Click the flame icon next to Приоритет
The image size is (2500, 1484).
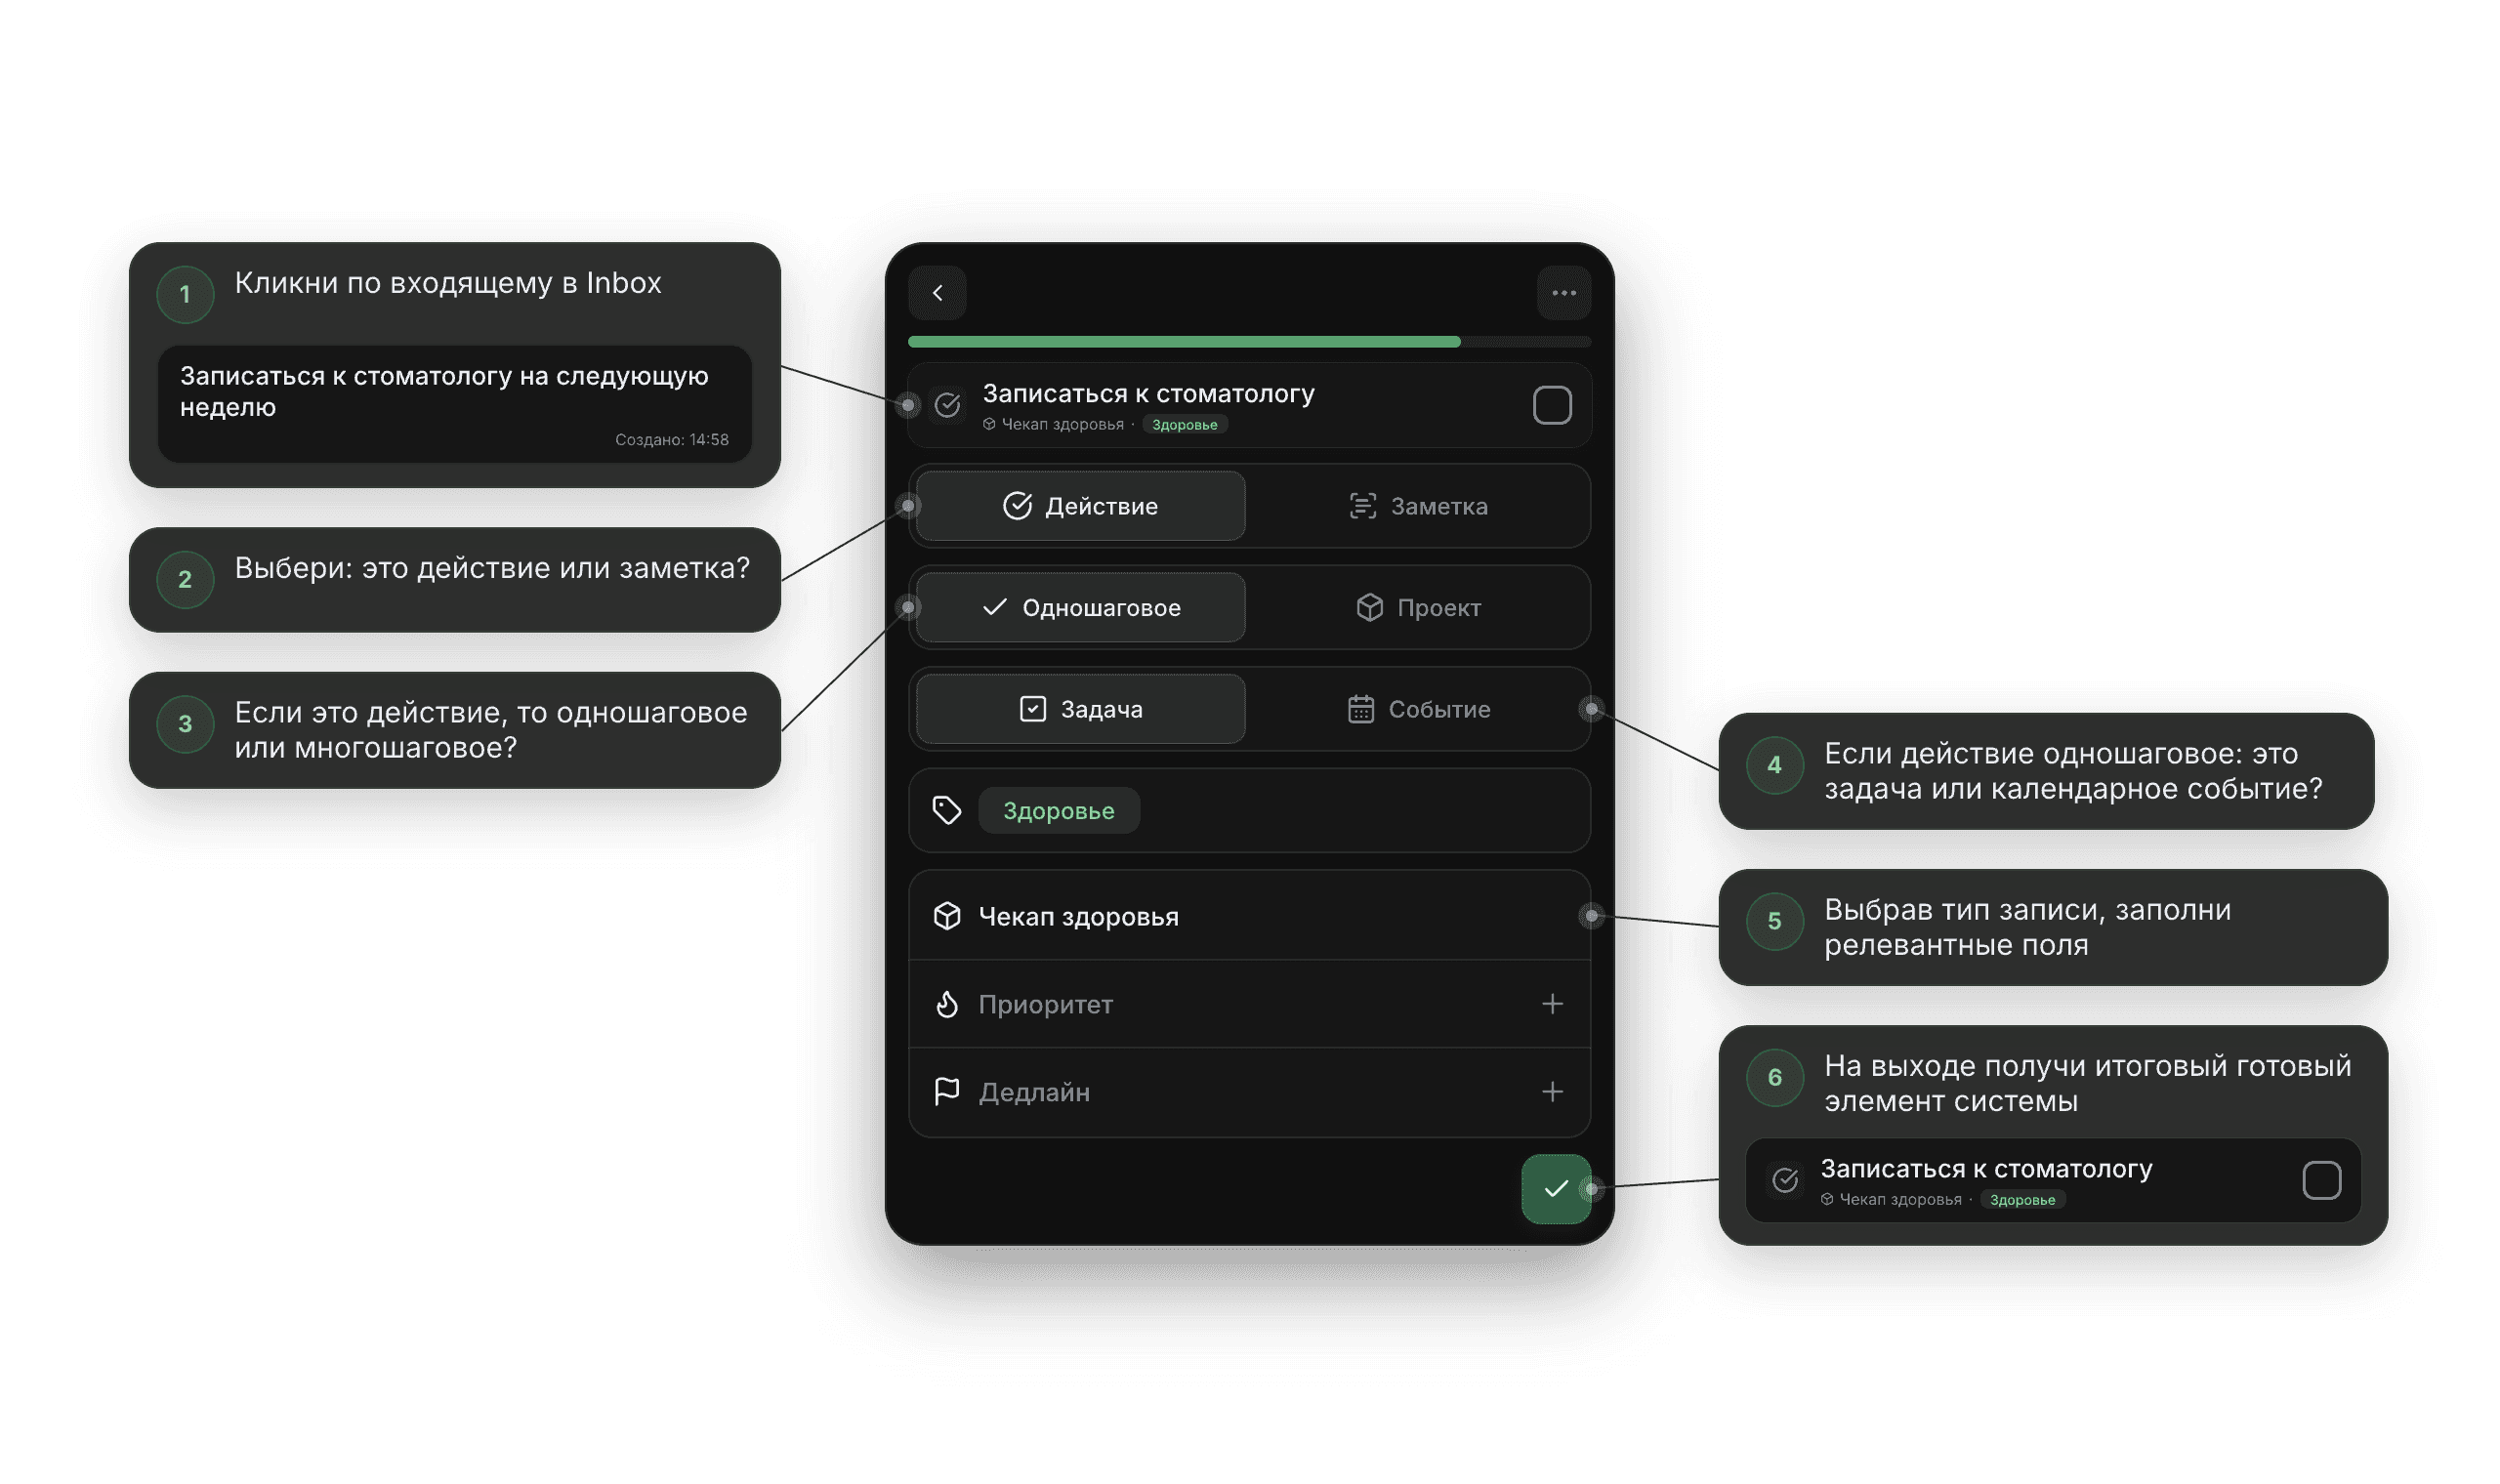click(x=947, y=1004)
